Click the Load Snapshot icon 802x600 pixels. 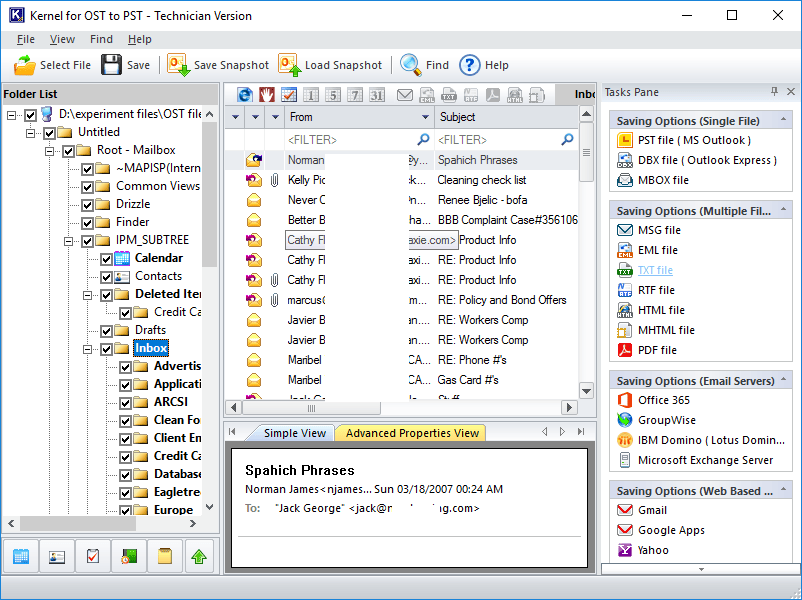[x=289, y=65]
